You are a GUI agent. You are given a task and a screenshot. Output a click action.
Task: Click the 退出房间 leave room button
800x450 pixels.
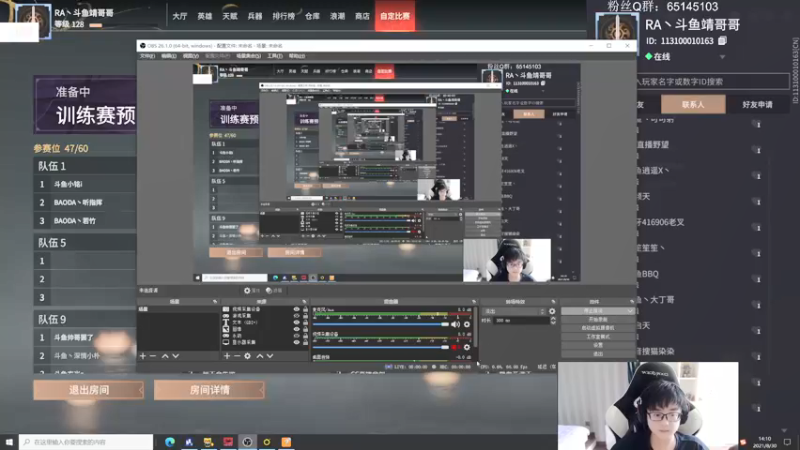(89, 390)
